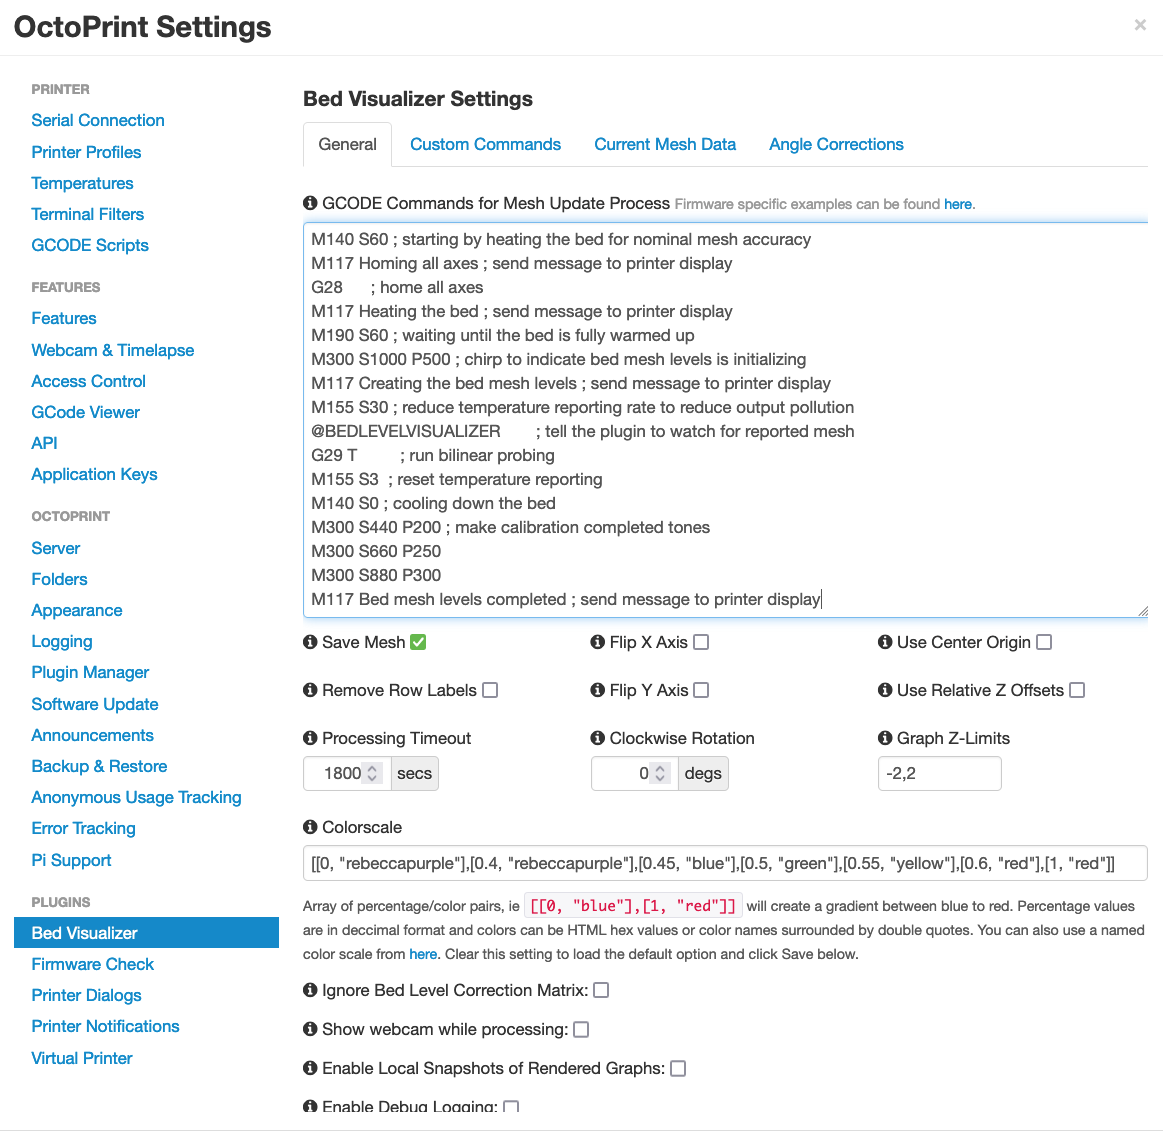Click info icon next to Graph Z-Limits
The width and height of the screenshot is (1163, 1132).
coord(885,738)
